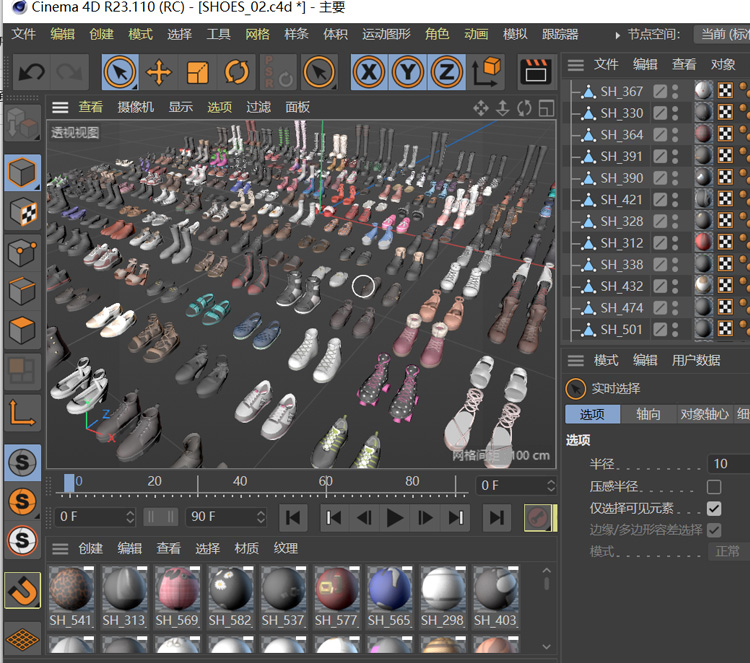The height and width of the screenshot is (663, 750).
Task: Uncheck the 仅选择可见元素 checkbox
Action: point(714,509)
